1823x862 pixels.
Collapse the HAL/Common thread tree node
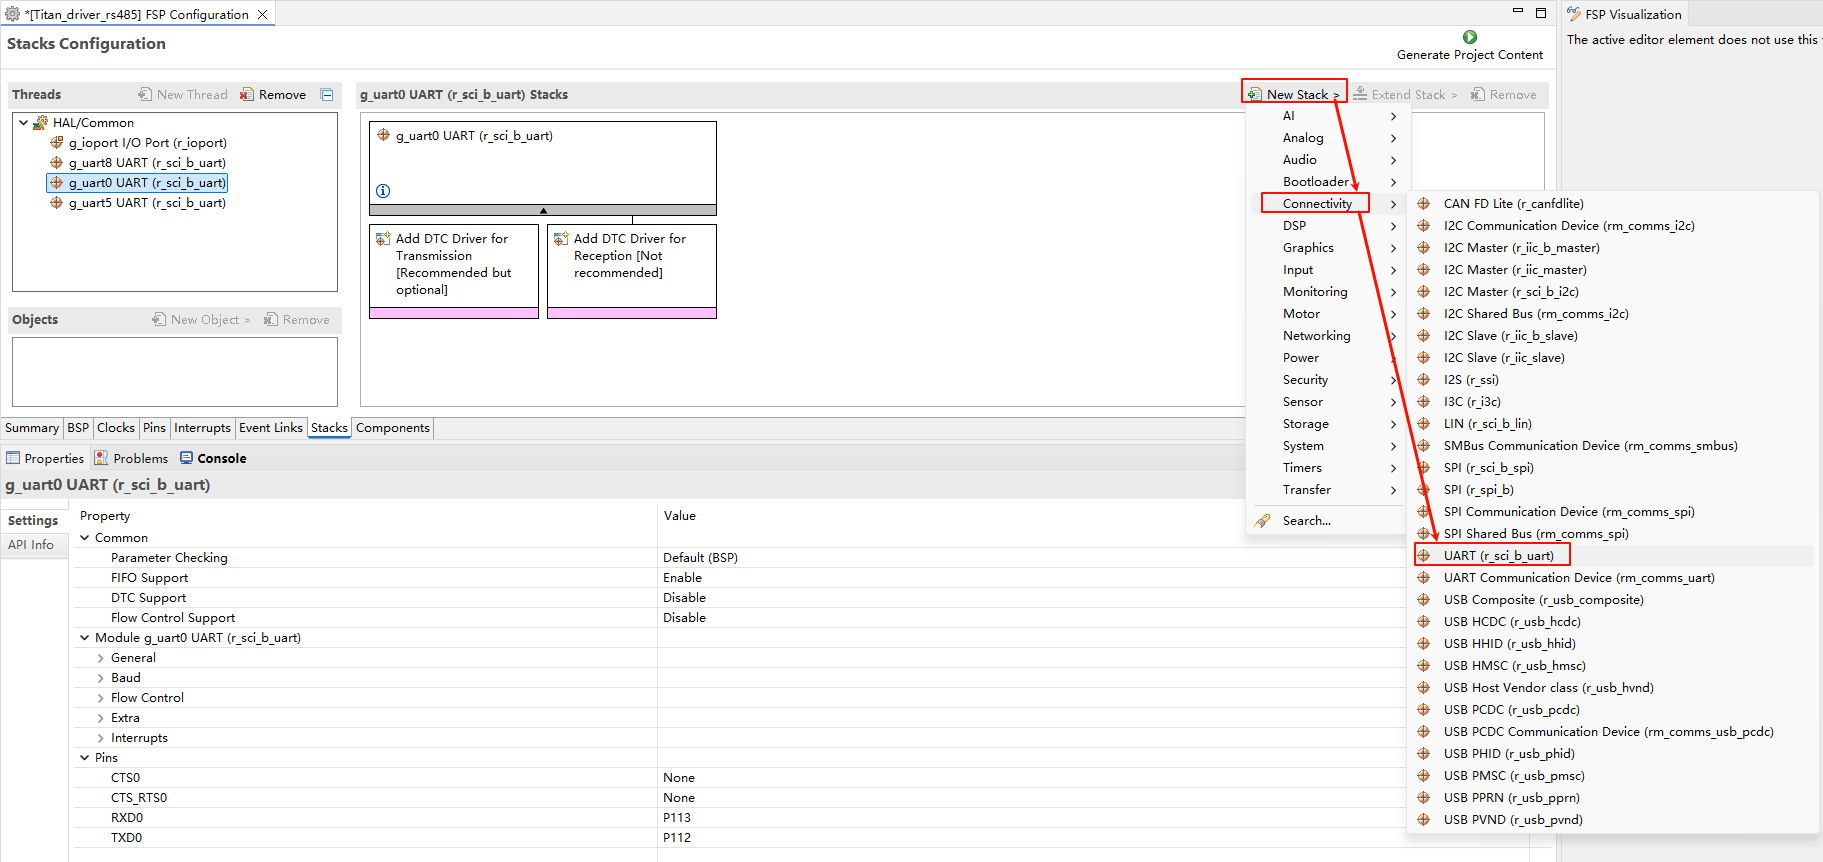24,123
